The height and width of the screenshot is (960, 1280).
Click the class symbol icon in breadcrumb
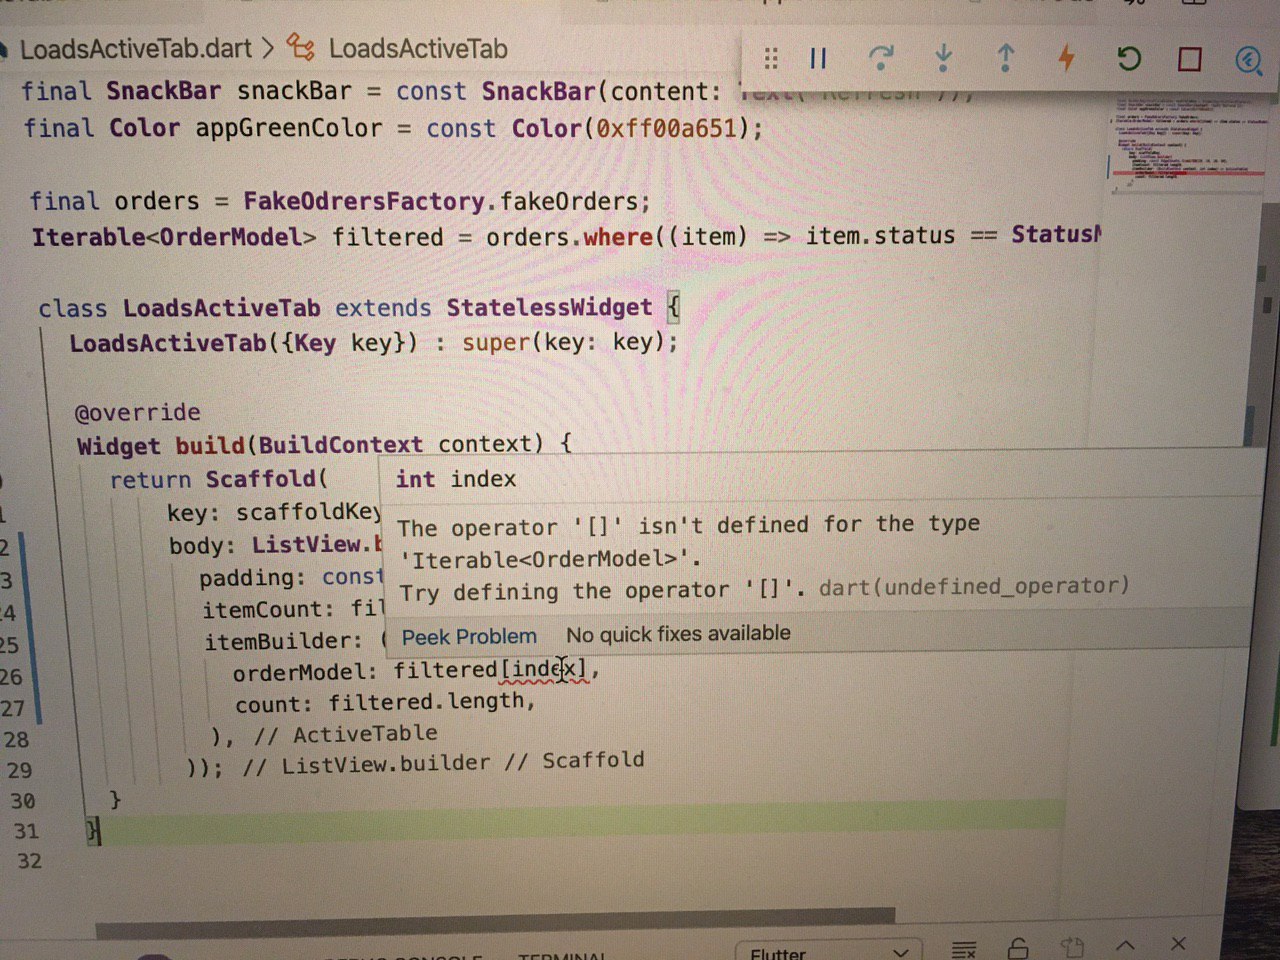301,47
